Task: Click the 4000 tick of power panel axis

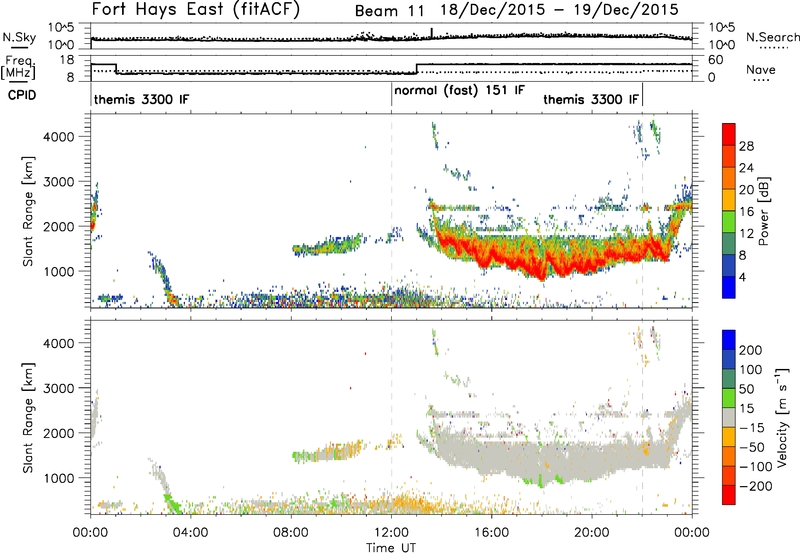Action: tap(59, 137)
